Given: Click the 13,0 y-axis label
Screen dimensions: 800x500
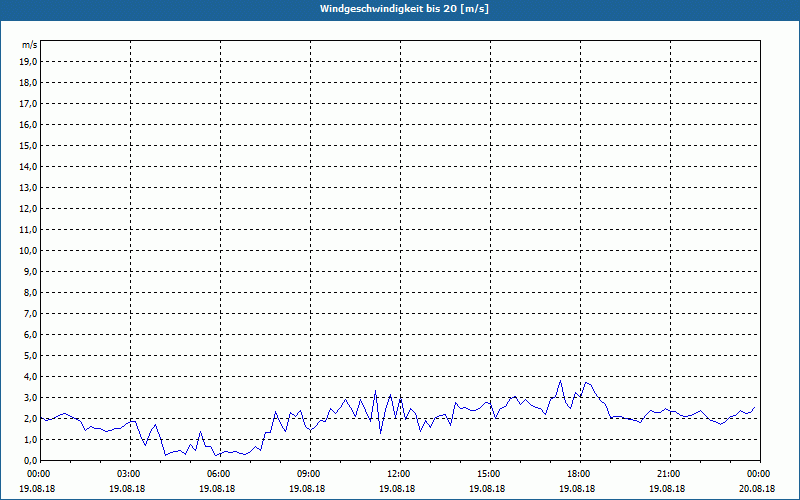Looking at the screenshot, I should 28,188.
